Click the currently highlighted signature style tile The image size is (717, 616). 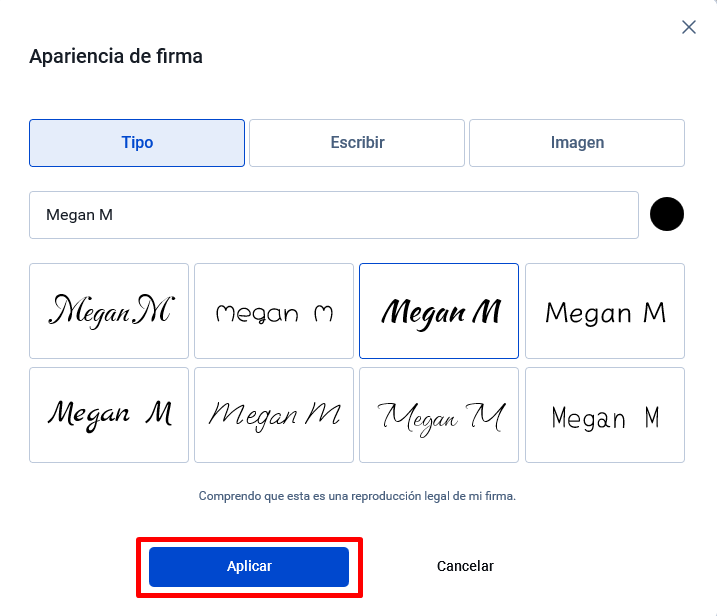(x=439, y=311)
